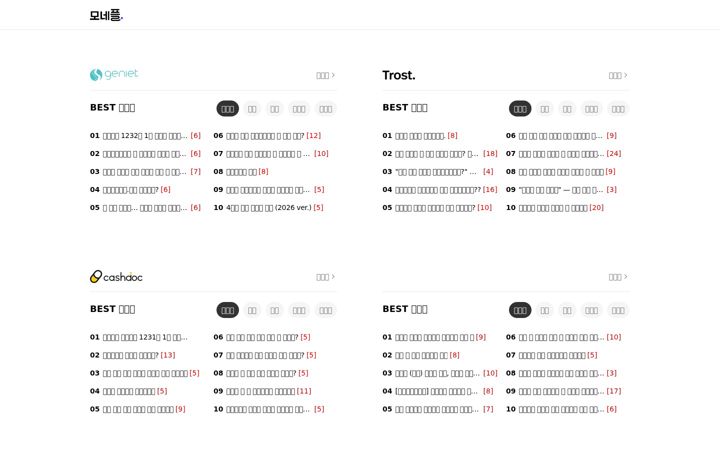720x450 pixels.
Task: Open cashdoc post 01 mentioning 1231
Action: (x=139, y=337)
